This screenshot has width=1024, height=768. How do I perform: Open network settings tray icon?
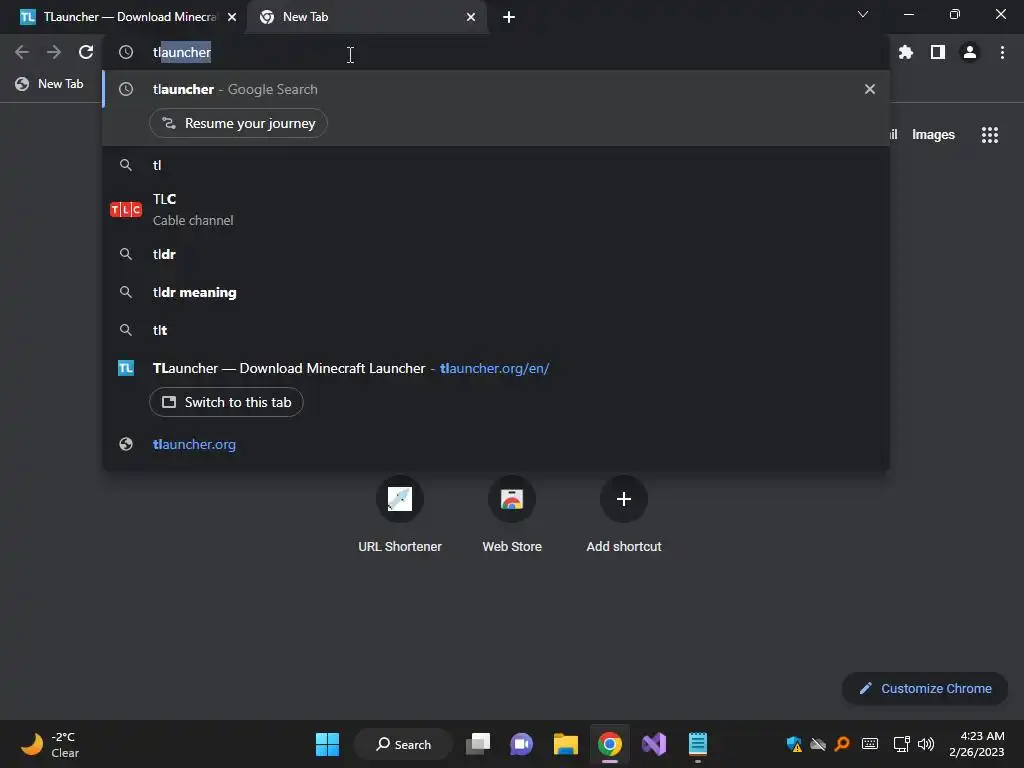pyautogui.click(x=901, y=744)
